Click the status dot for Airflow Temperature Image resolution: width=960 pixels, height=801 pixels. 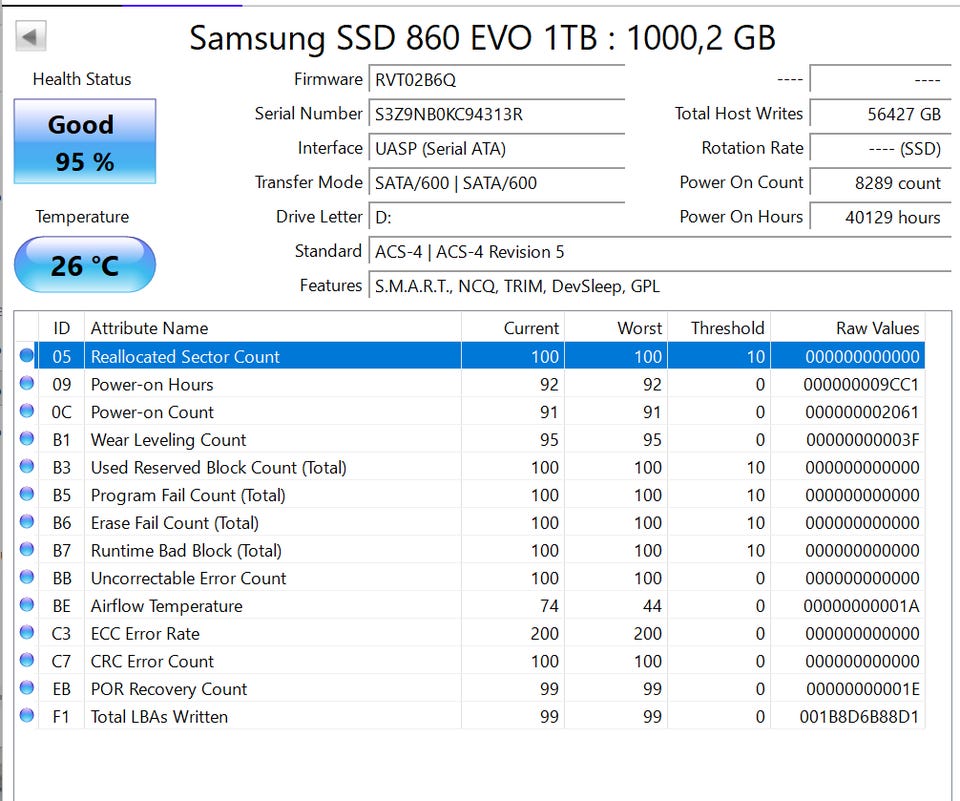point(27,605)
